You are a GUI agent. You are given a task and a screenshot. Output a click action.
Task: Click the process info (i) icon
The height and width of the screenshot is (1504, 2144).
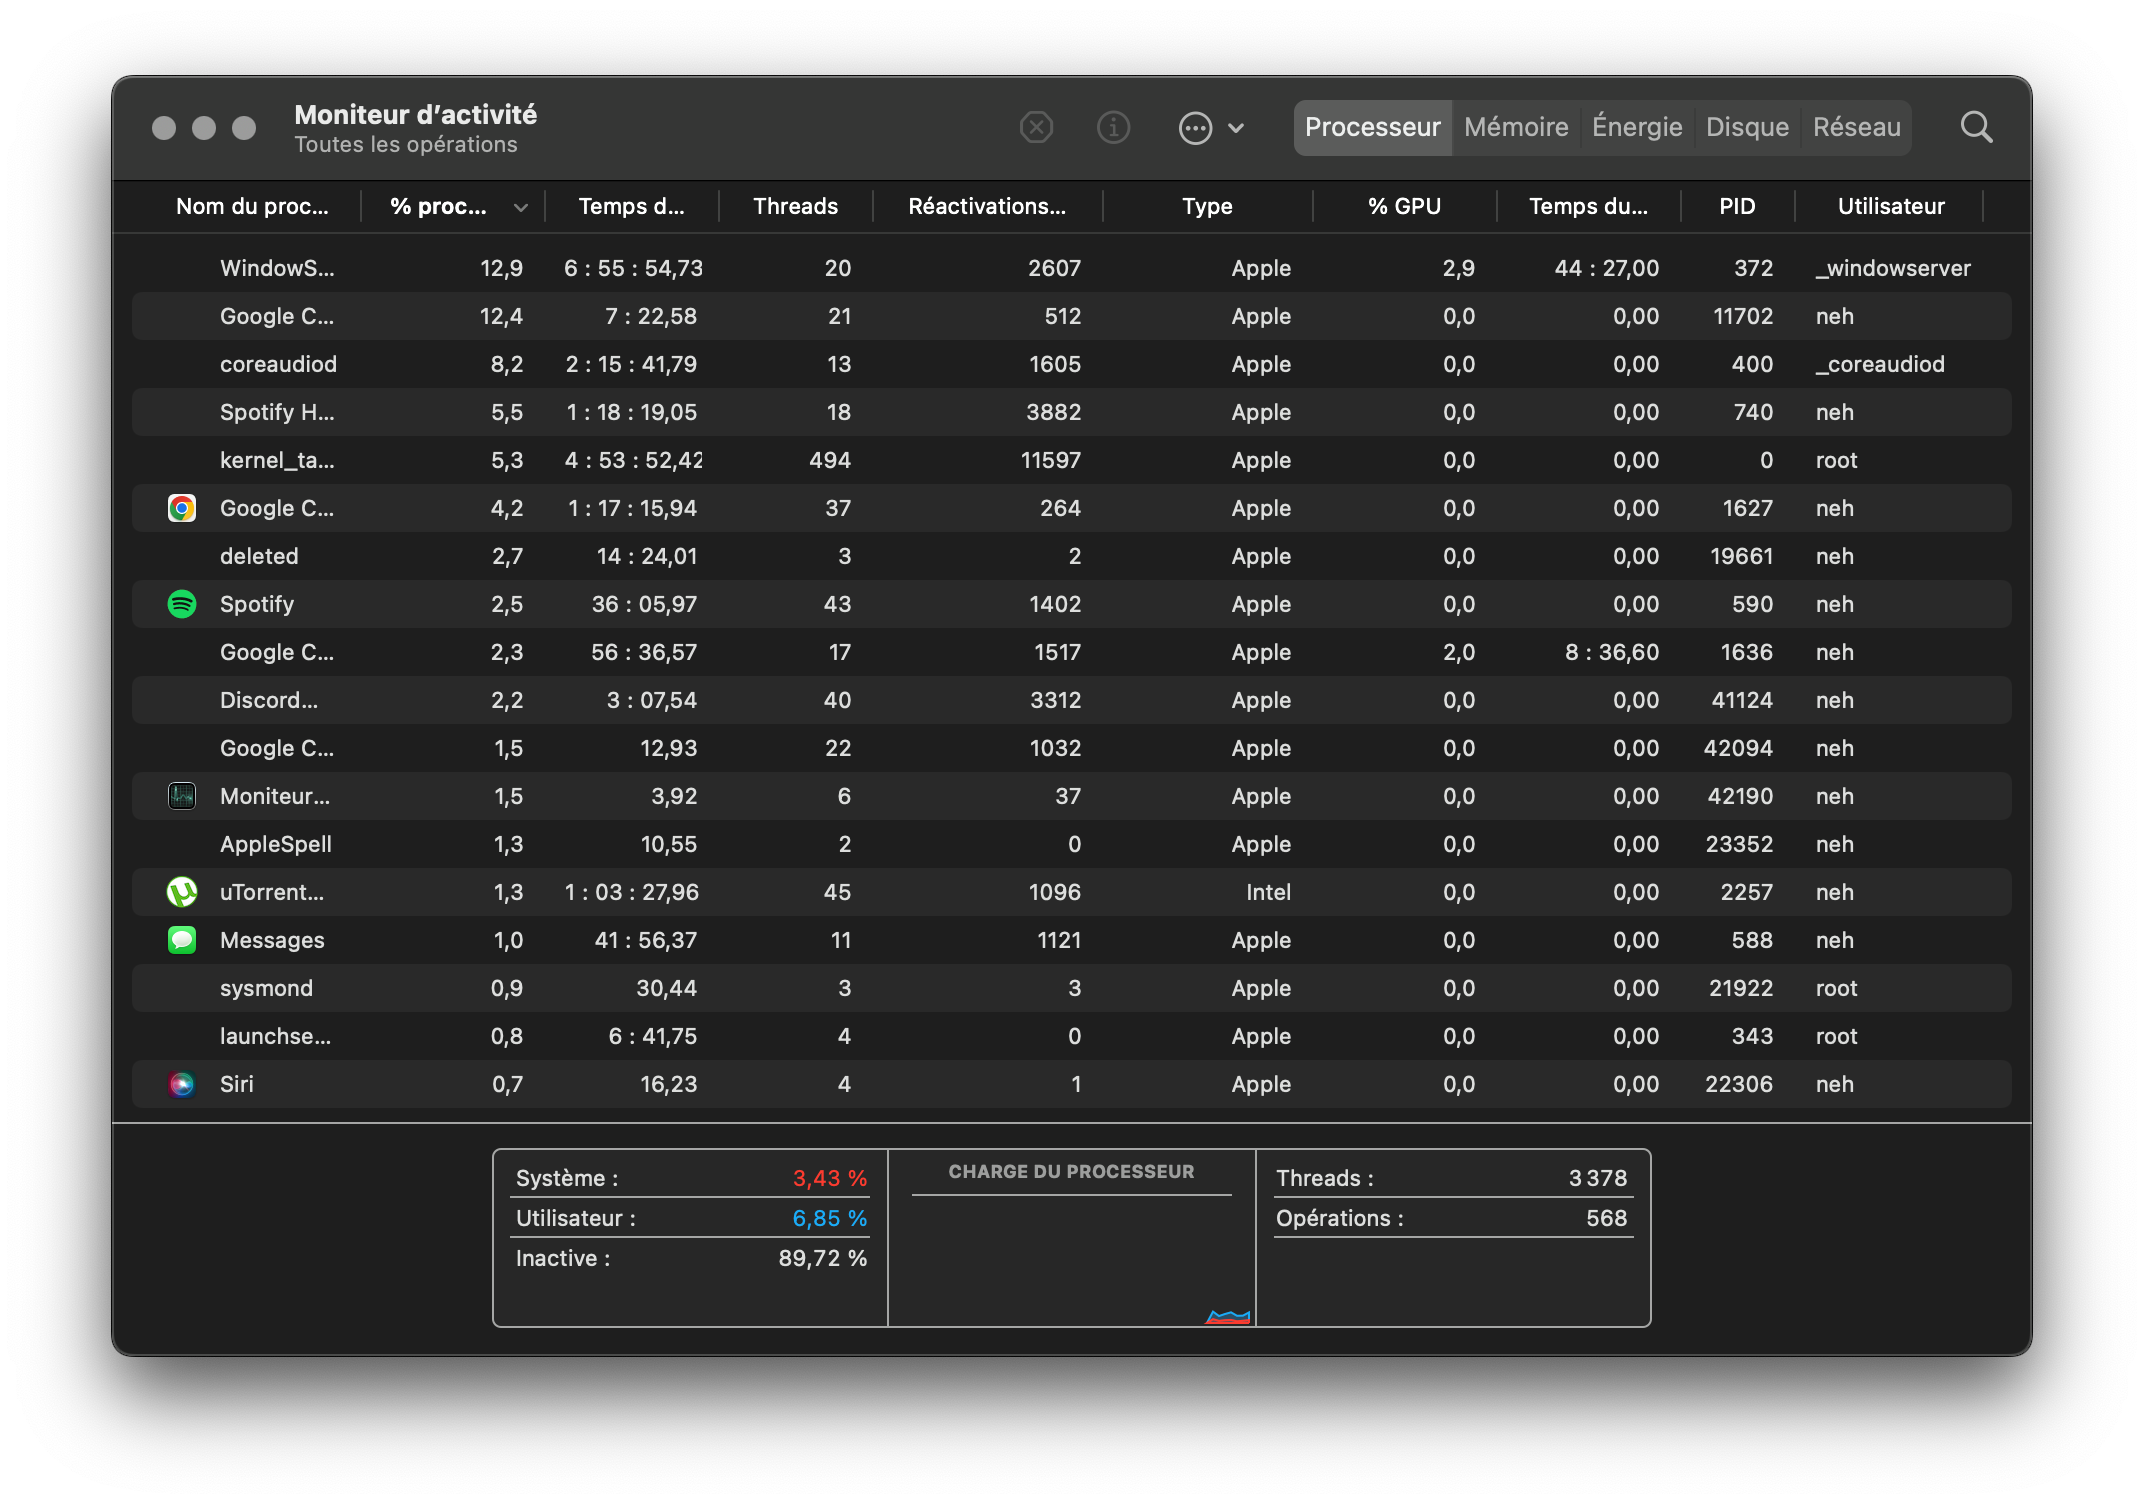click(x=1113, y=128)
